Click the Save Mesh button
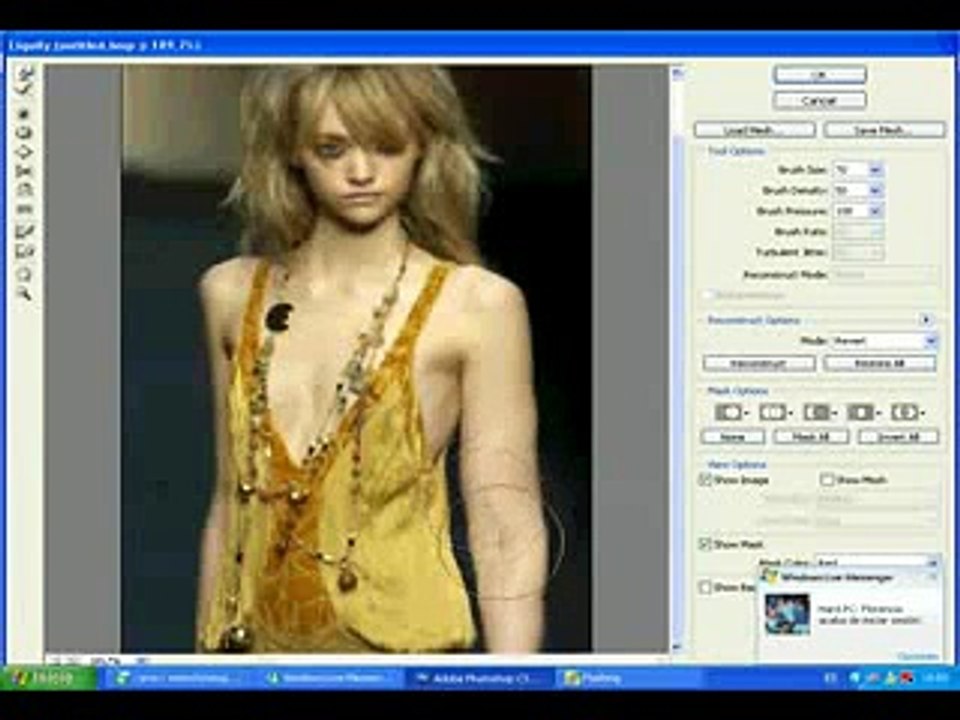Viewport: 960px width, 720px height. (884, 130)
